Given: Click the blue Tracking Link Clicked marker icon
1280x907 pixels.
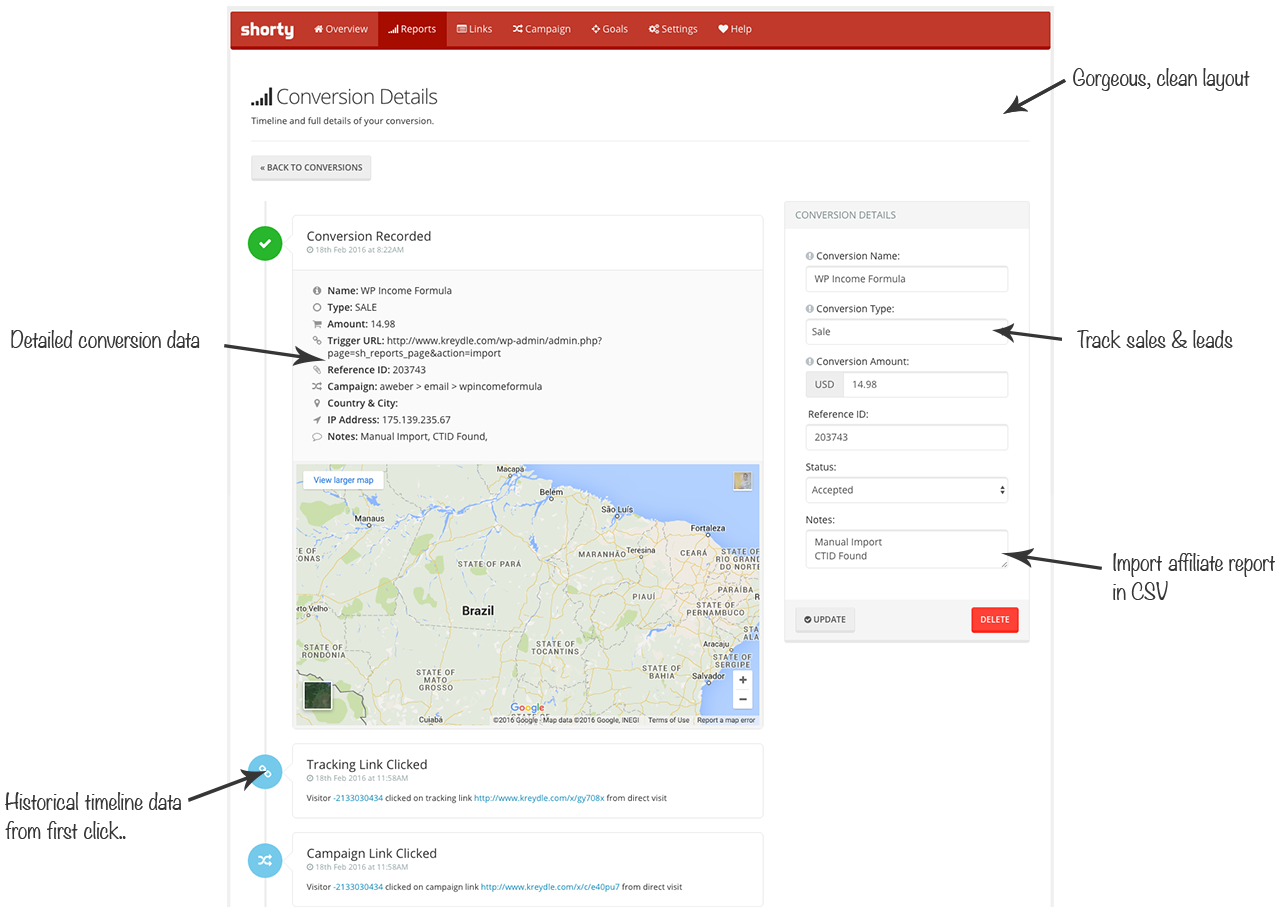Looking at the screenshot, I should click(x=265, y=771).
